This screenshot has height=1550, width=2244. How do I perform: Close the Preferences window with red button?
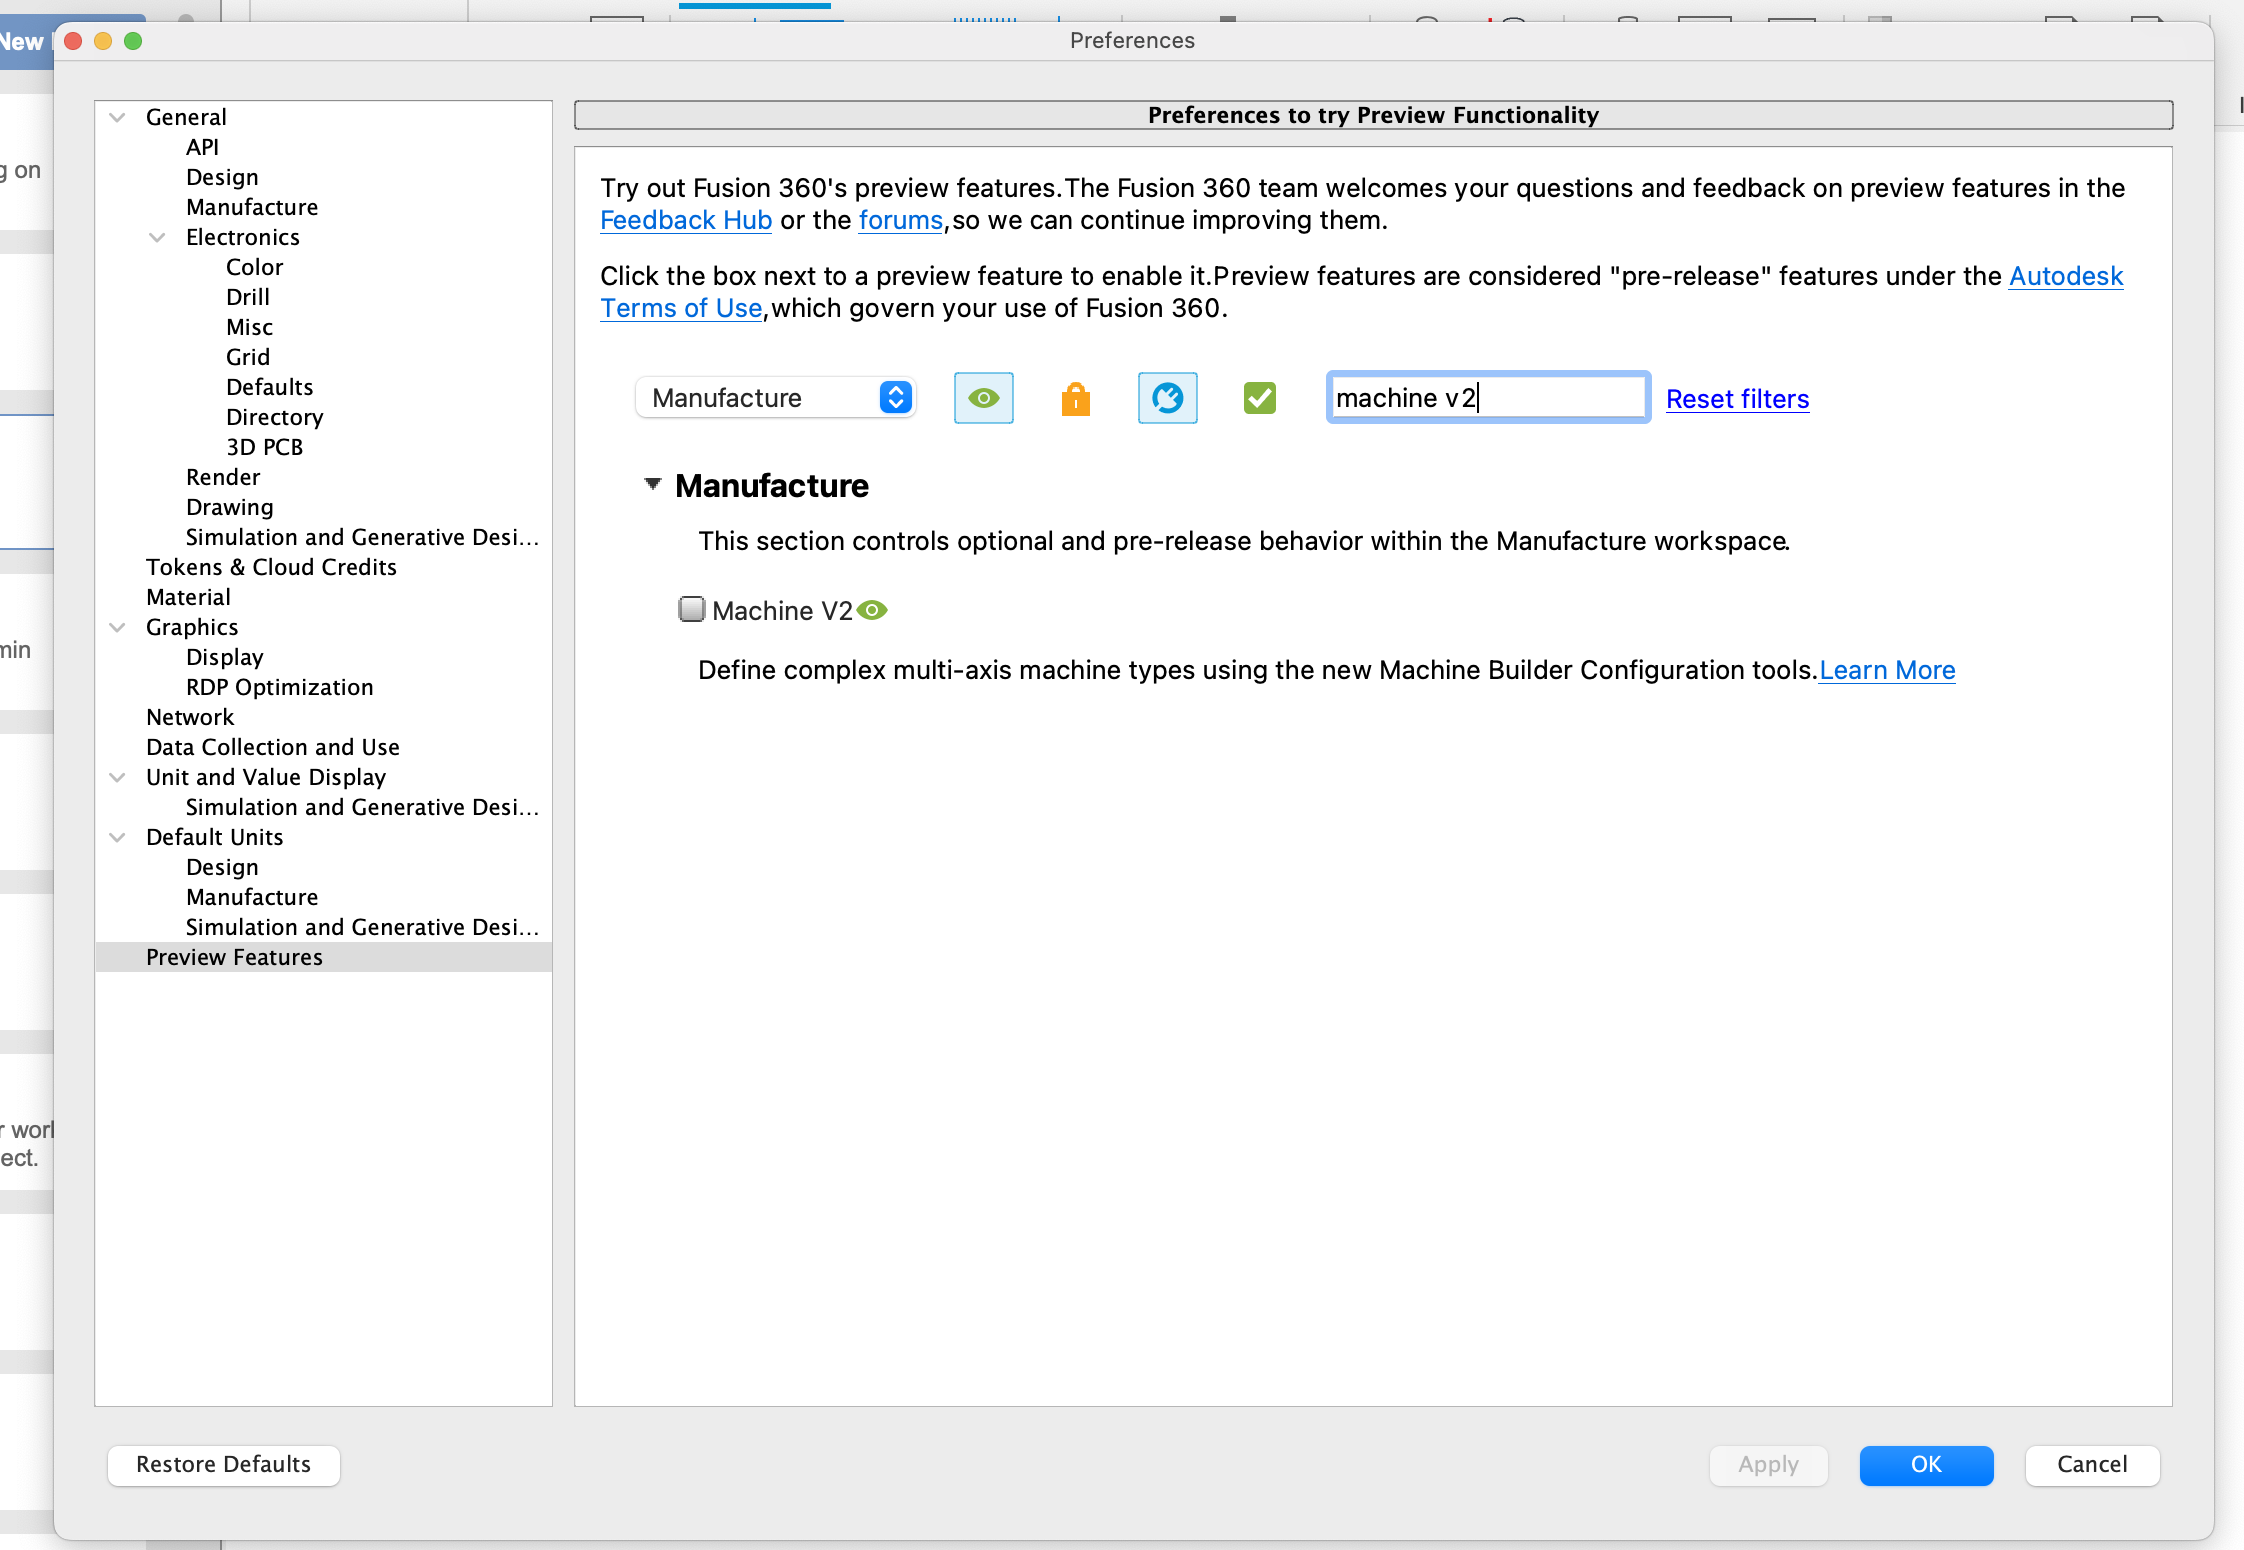click(73, 41)
